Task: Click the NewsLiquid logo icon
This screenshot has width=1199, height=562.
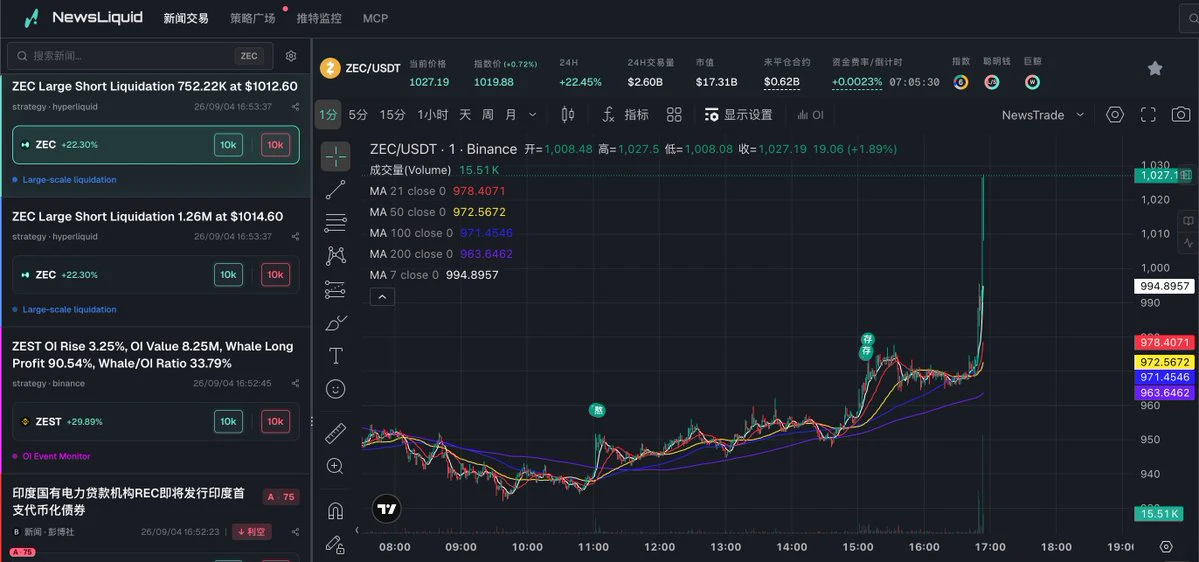Action: tap(31, 18)
